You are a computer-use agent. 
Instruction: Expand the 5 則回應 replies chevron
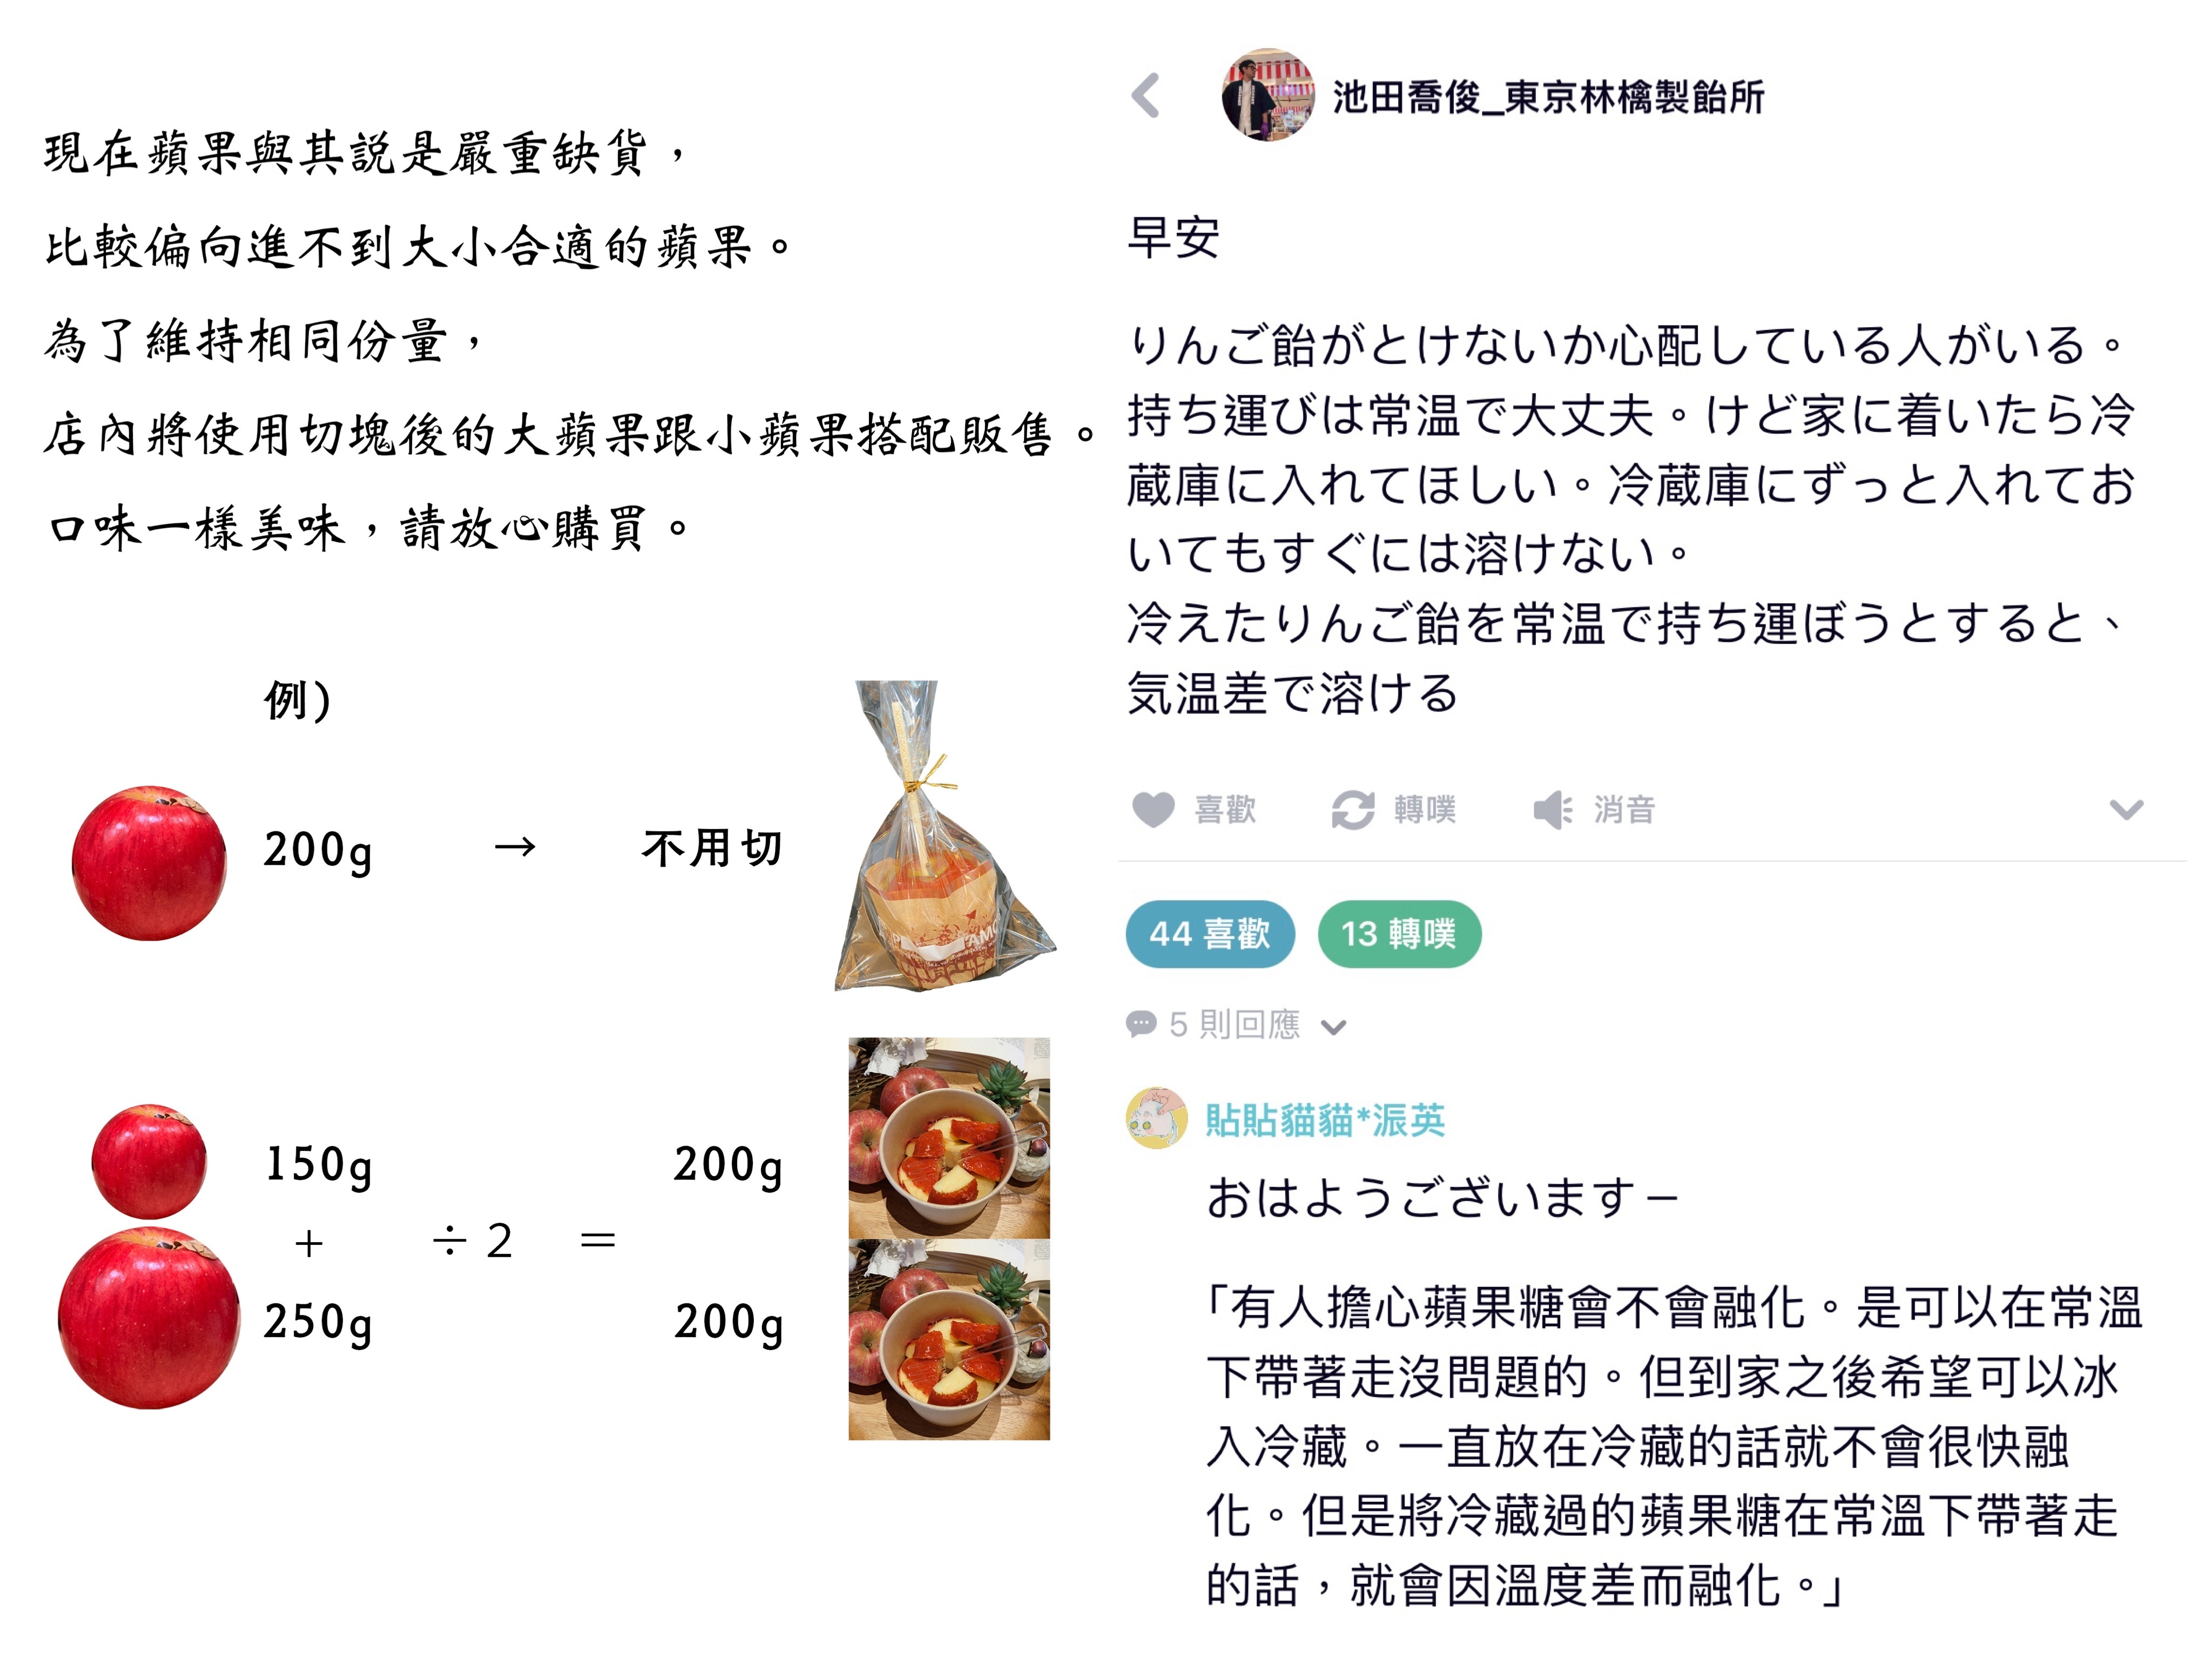pyautogui.click(x=1333, y=1027)
